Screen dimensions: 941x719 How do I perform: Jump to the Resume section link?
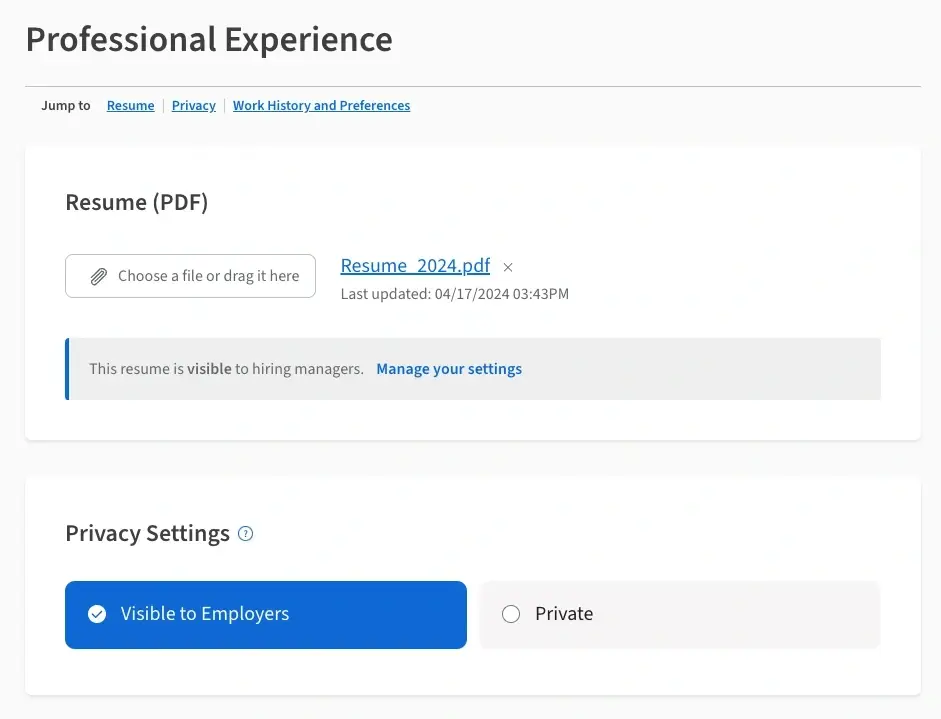pos(130,106)
